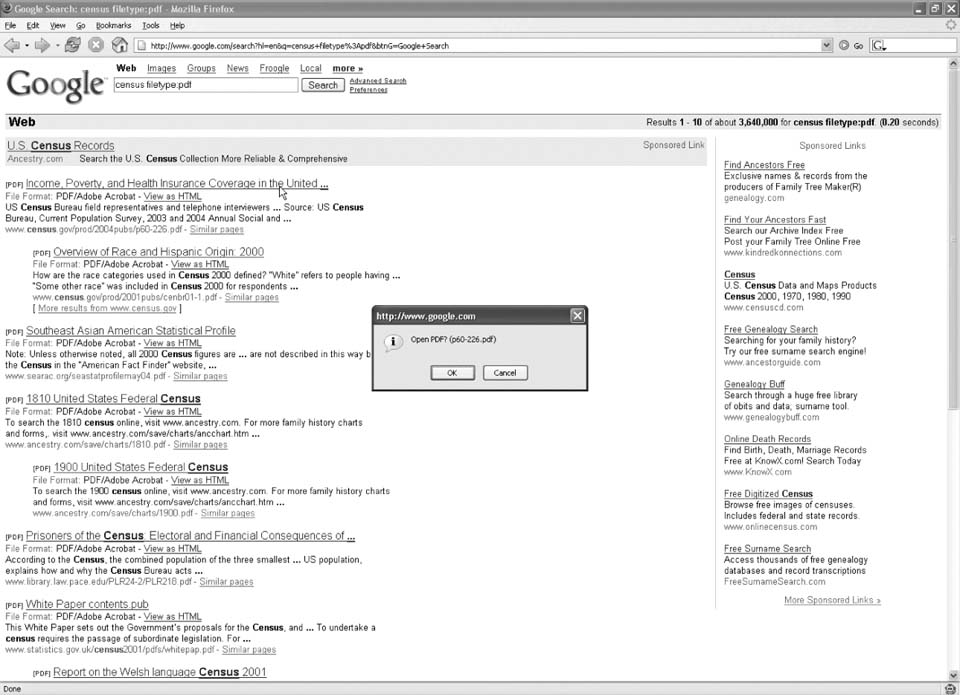Open the Bookmarks menu

[x=113, y=25]
